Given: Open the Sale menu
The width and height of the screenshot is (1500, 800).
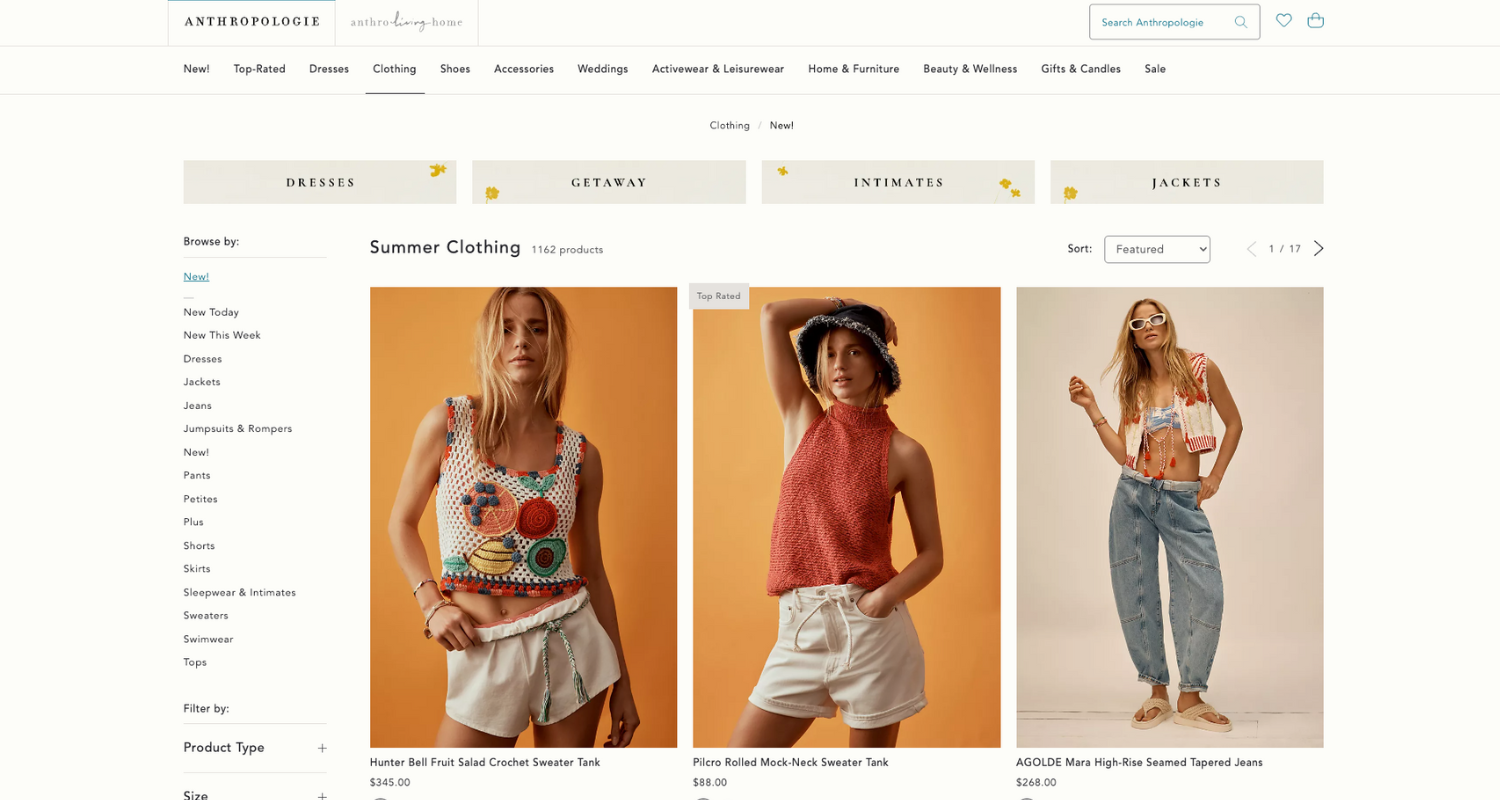Looking at the screenshot, I should (1155, 69).
